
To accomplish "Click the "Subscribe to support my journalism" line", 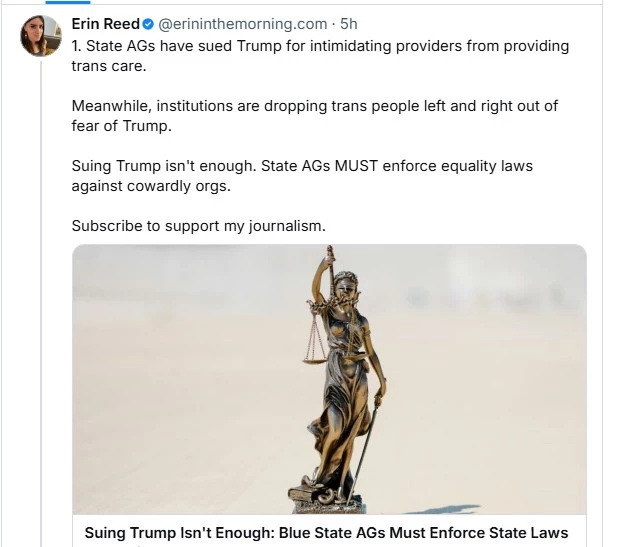I will coord(198,225).
